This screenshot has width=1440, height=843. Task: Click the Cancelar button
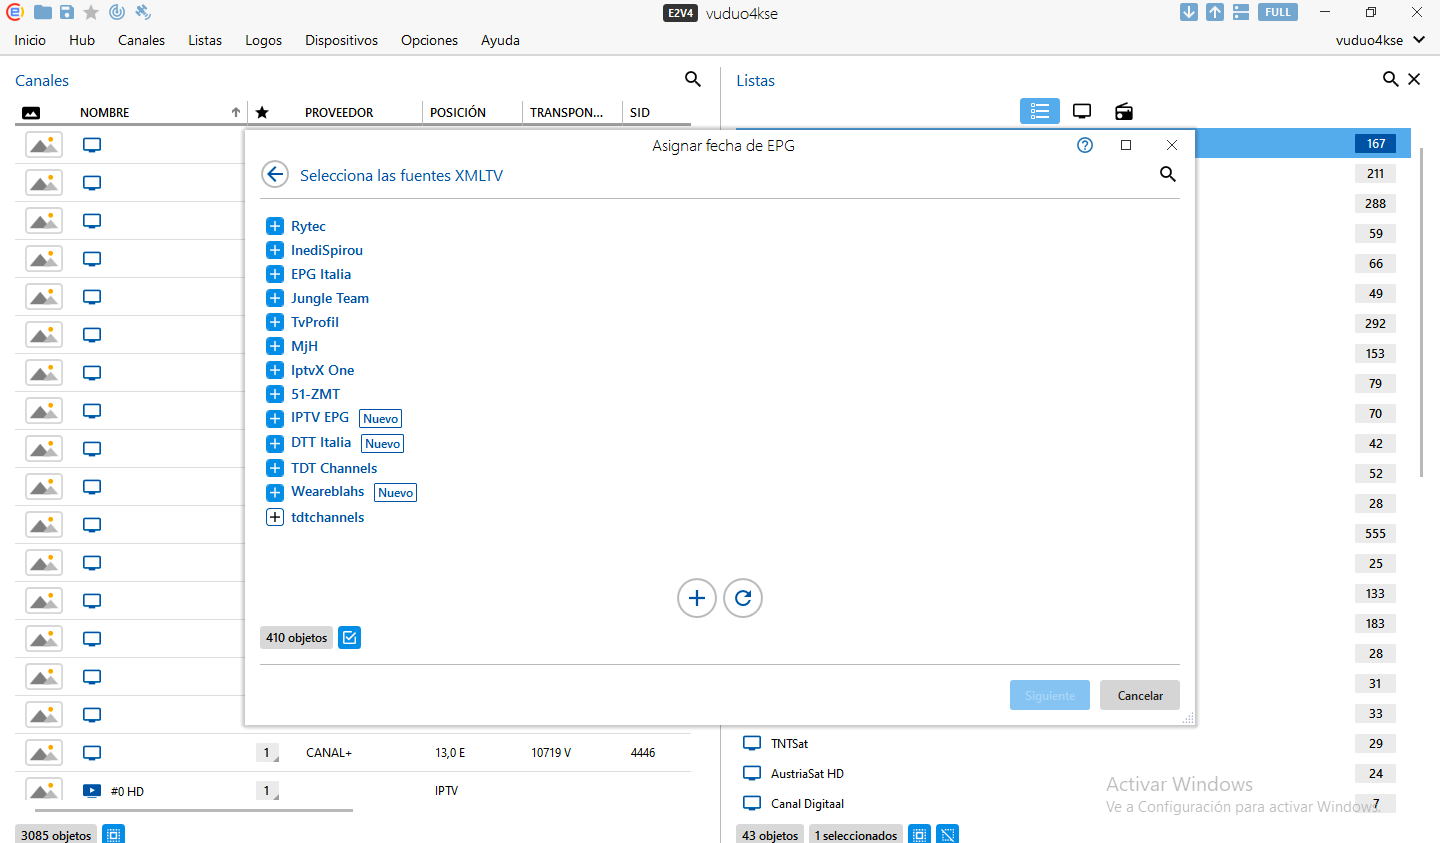pos(1139,695)
